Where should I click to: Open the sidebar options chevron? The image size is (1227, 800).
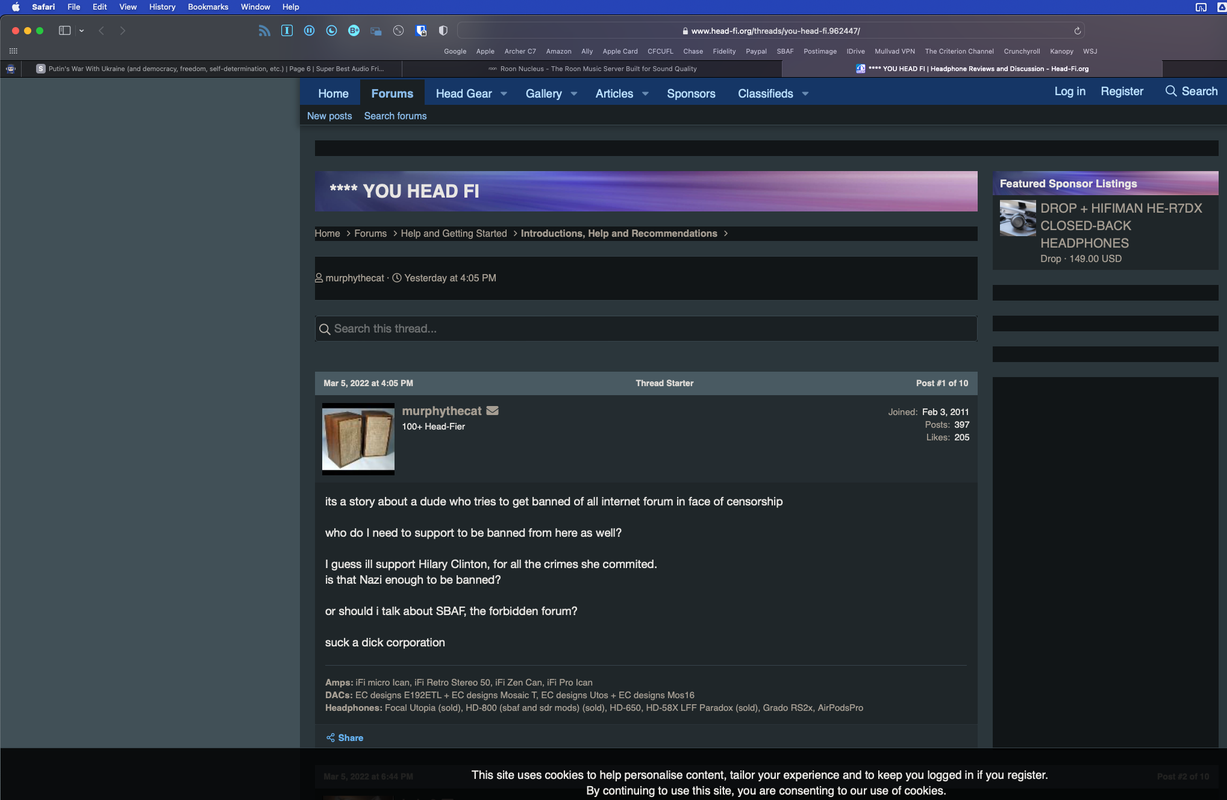tap(81, 31)
